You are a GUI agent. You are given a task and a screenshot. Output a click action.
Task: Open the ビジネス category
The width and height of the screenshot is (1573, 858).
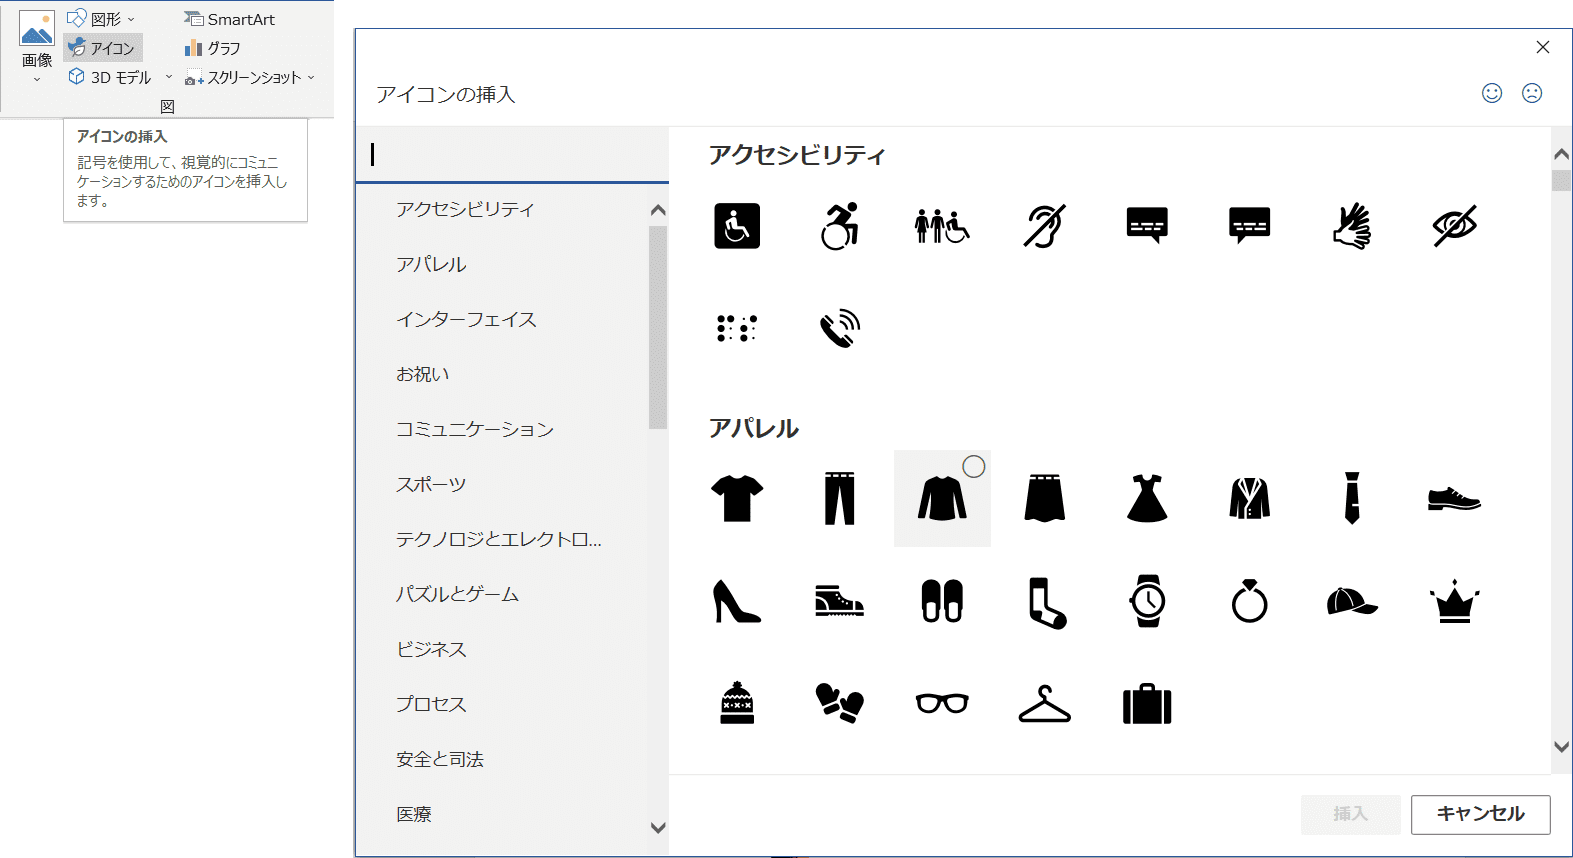431,649
